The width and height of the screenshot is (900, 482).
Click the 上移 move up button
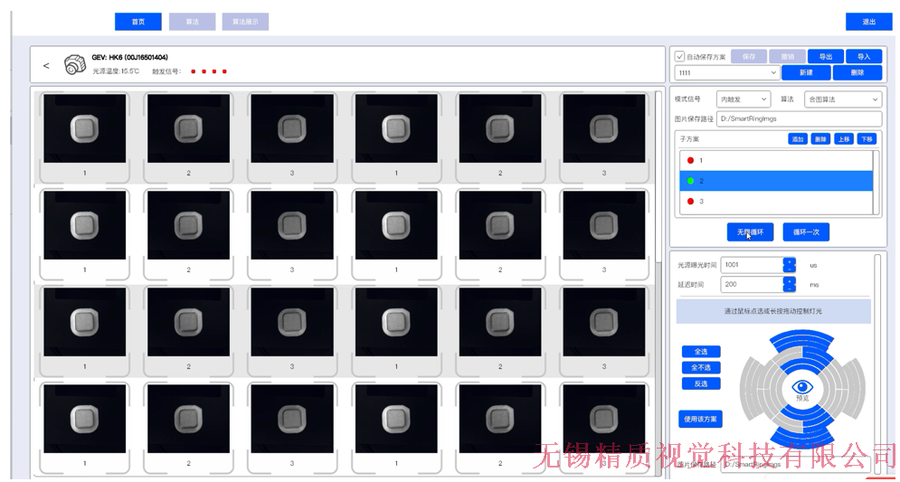843,139
